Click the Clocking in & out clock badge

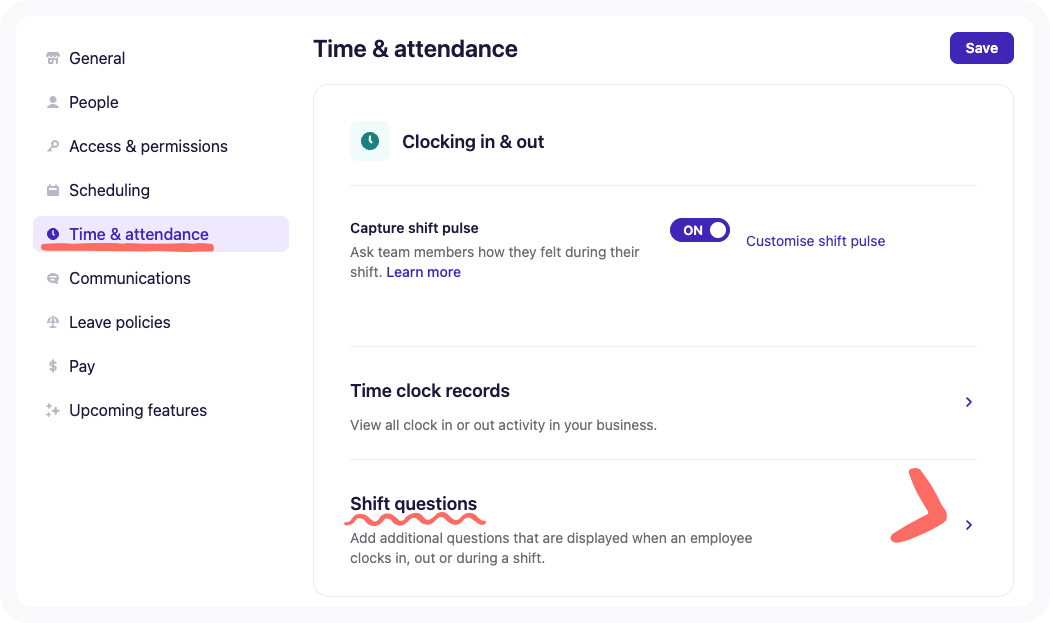[x=370, y=141]
